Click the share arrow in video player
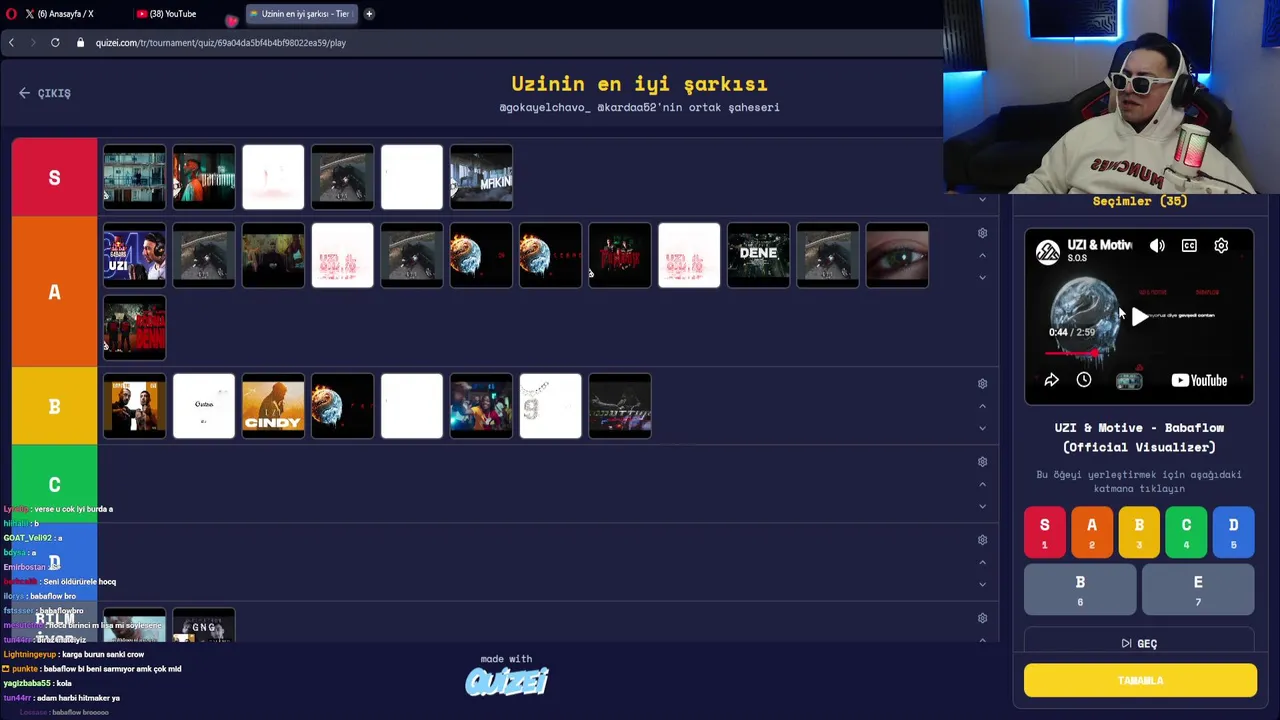 coord(1051,380)
